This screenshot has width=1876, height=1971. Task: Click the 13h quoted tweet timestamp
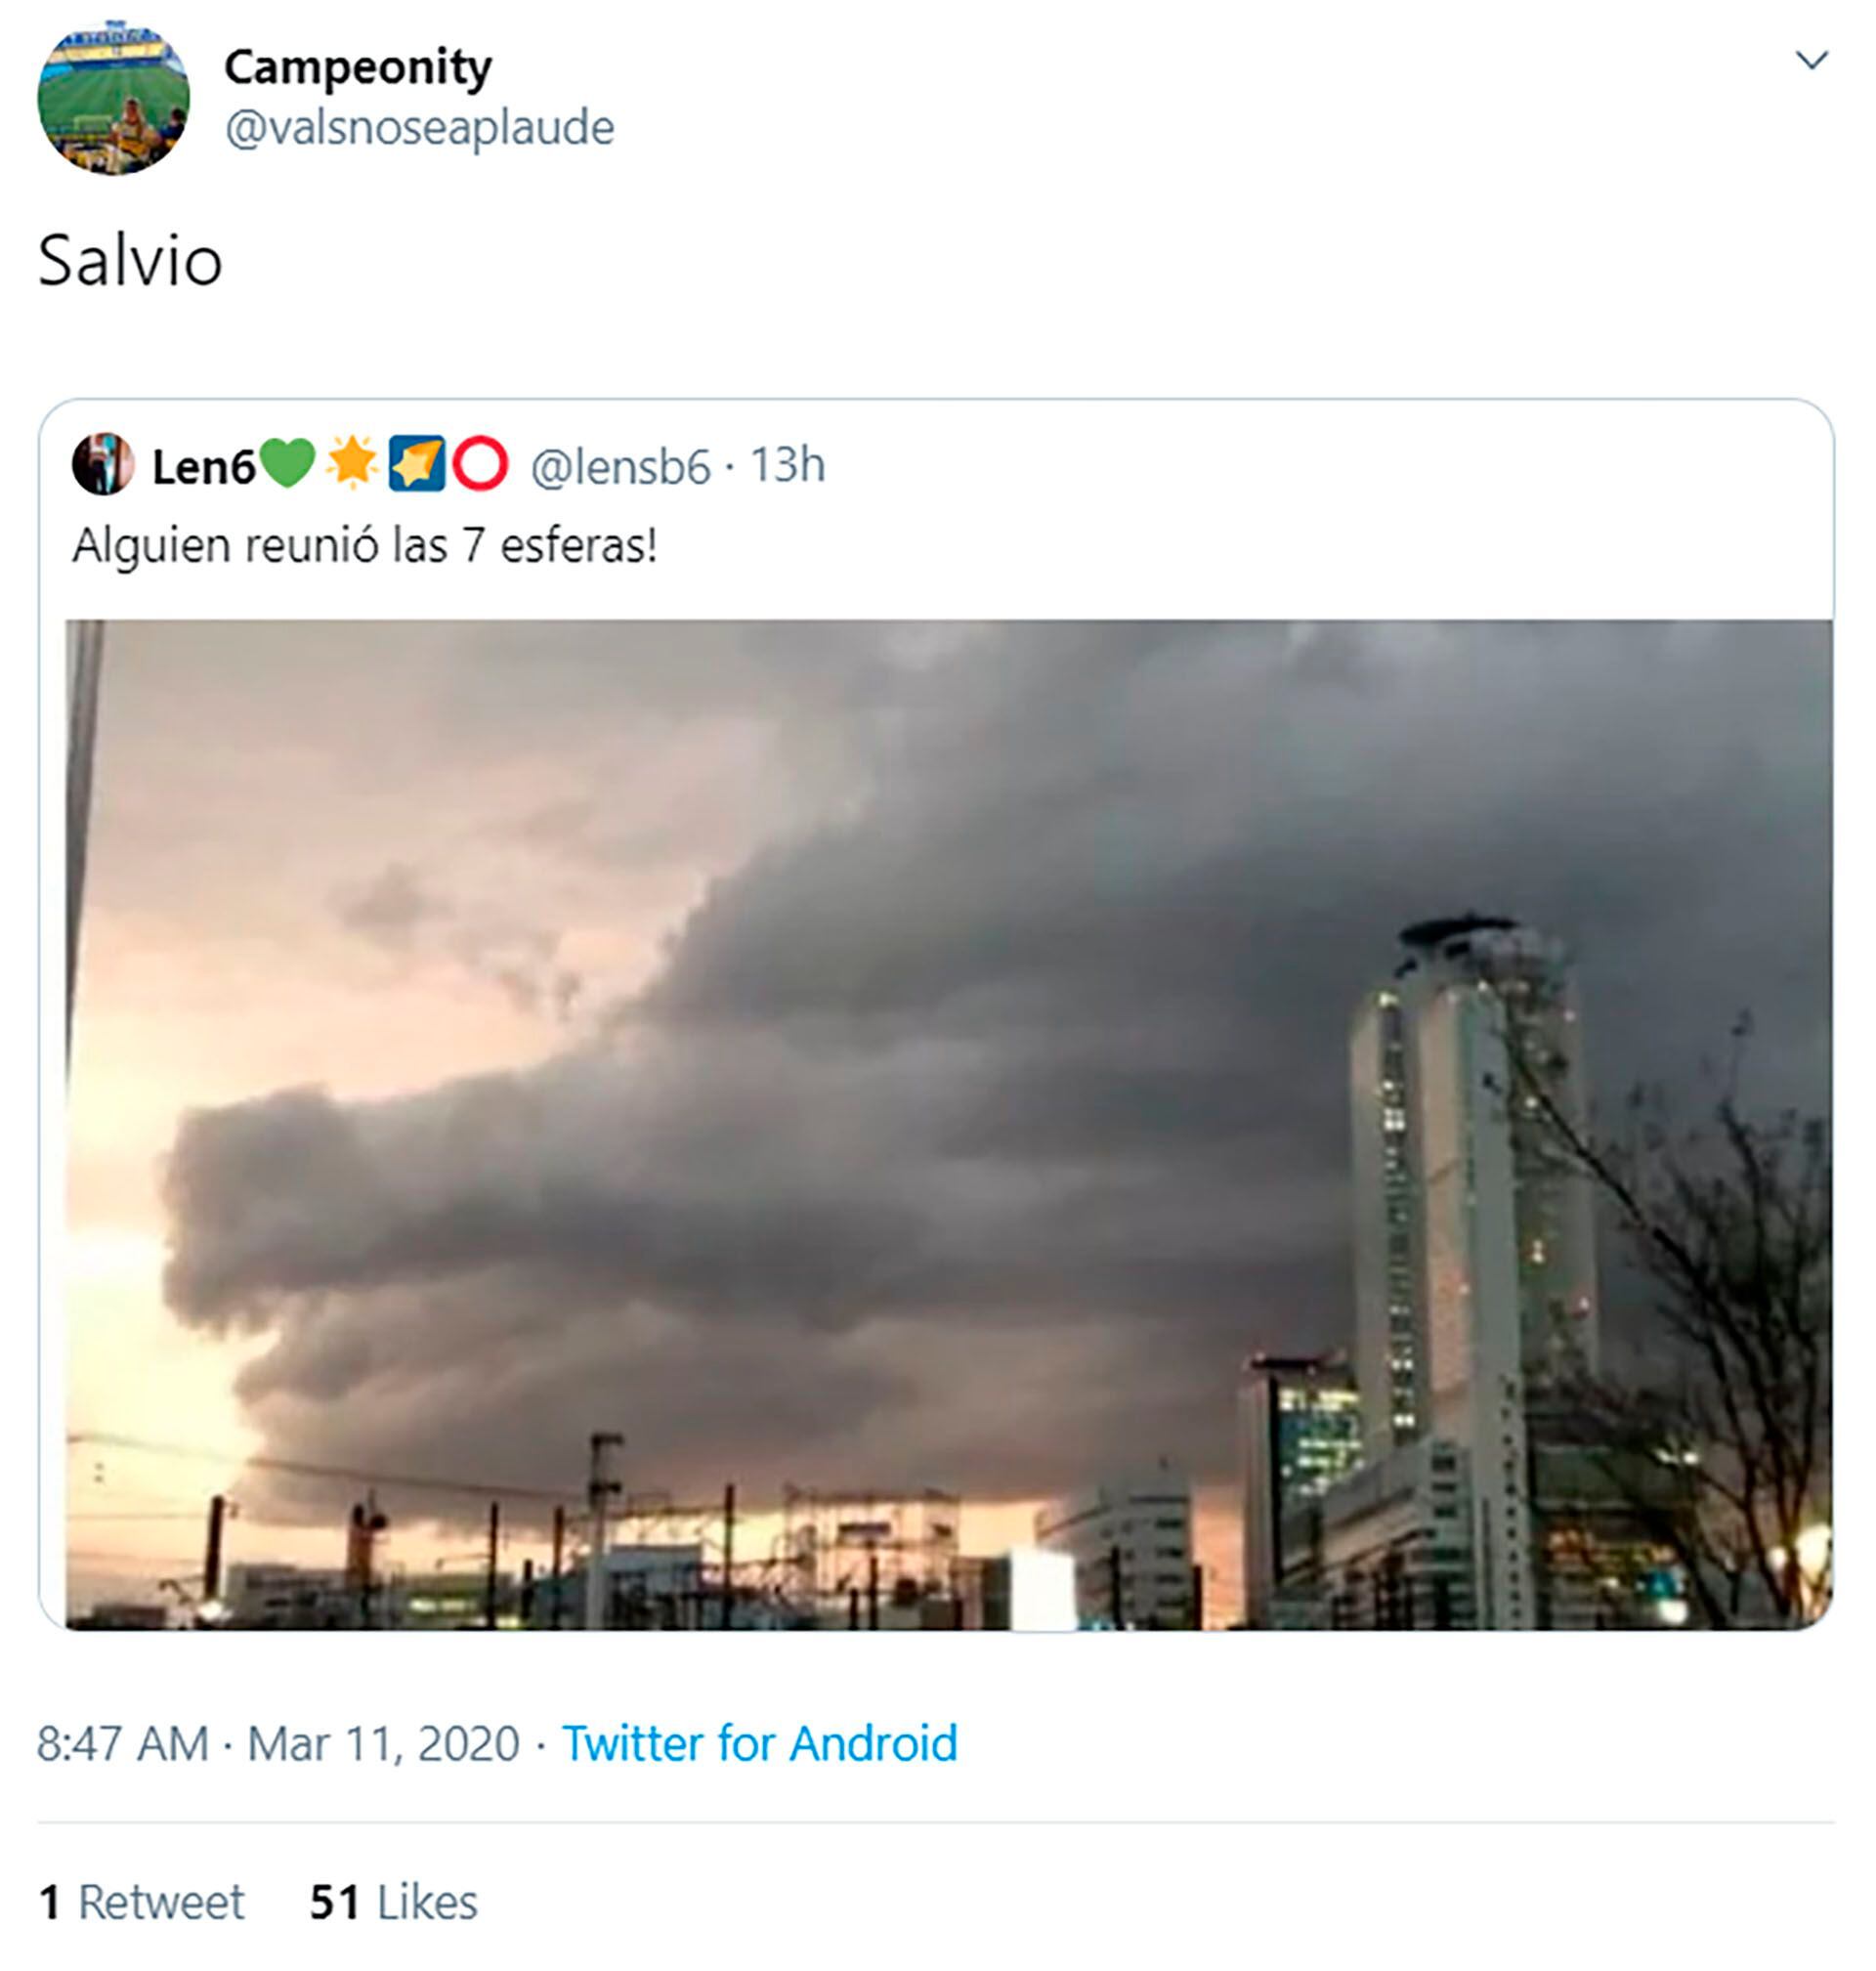click(787, 465)
